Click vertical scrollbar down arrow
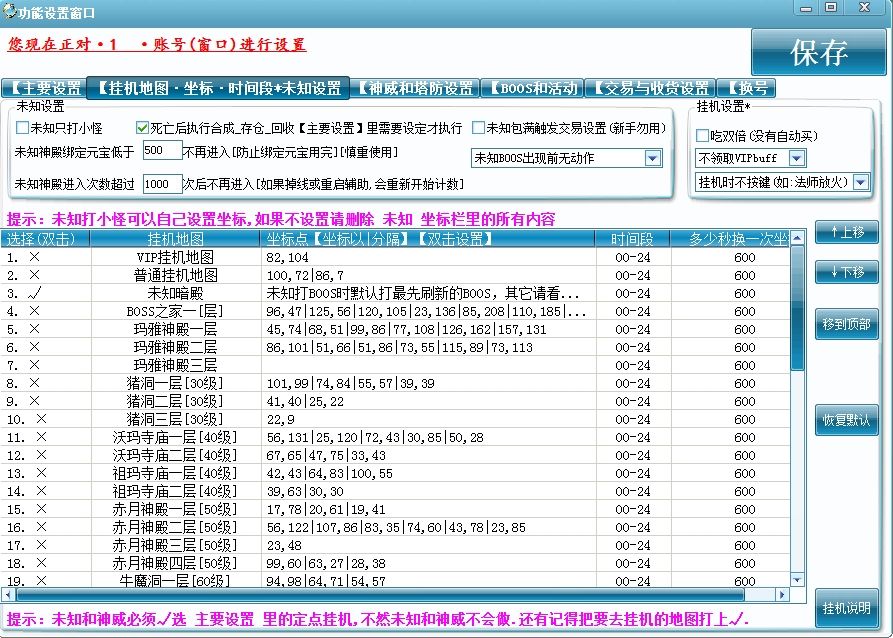Screen dimensions: 893x638 click(x=797, y=580)
